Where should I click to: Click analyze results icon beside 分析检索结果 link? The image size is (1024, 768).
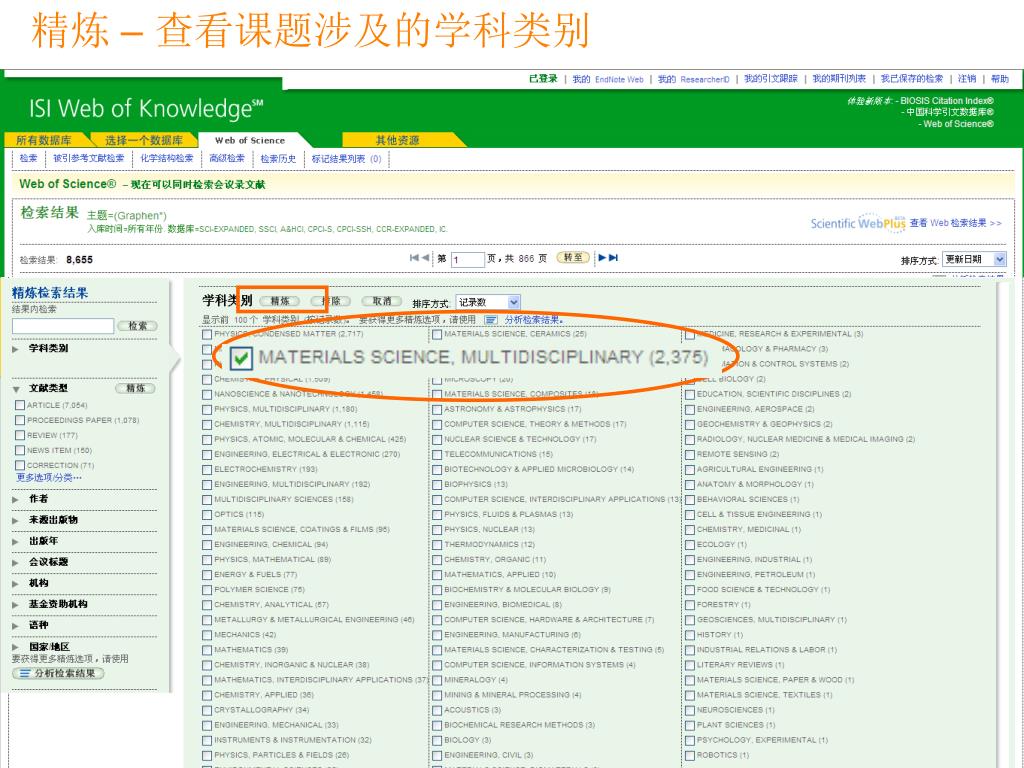491,320
